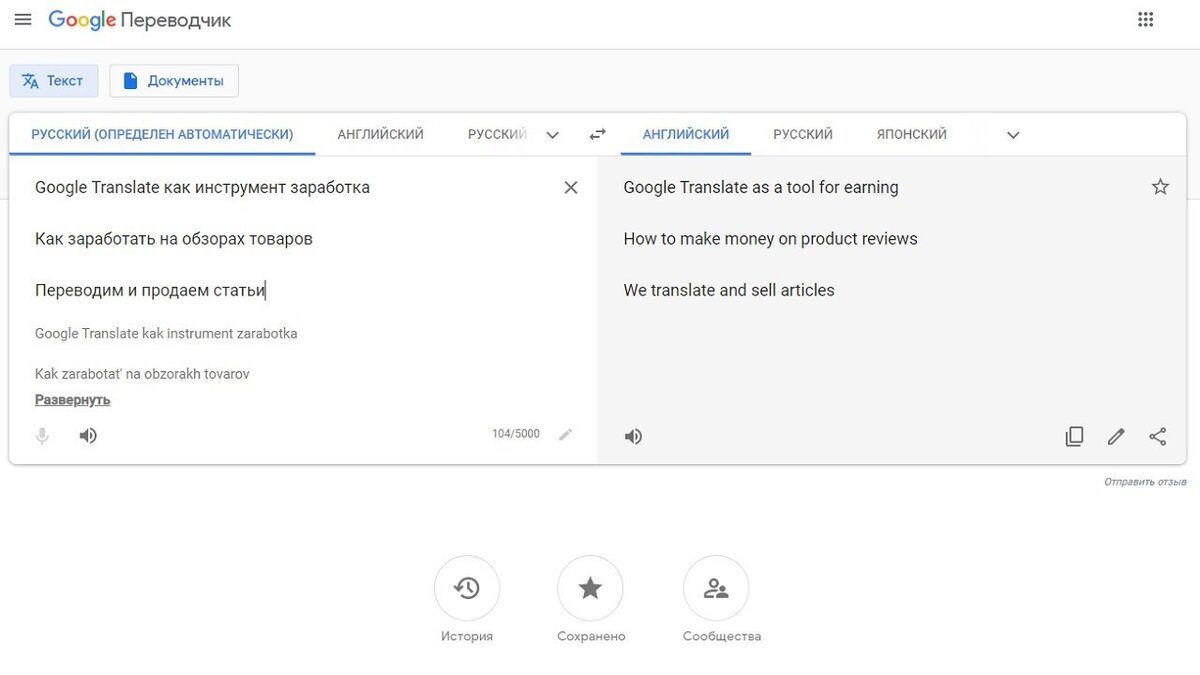Screen dimensions: 1200x675
Task: Open История round button
Action: (x=467, y=588)
